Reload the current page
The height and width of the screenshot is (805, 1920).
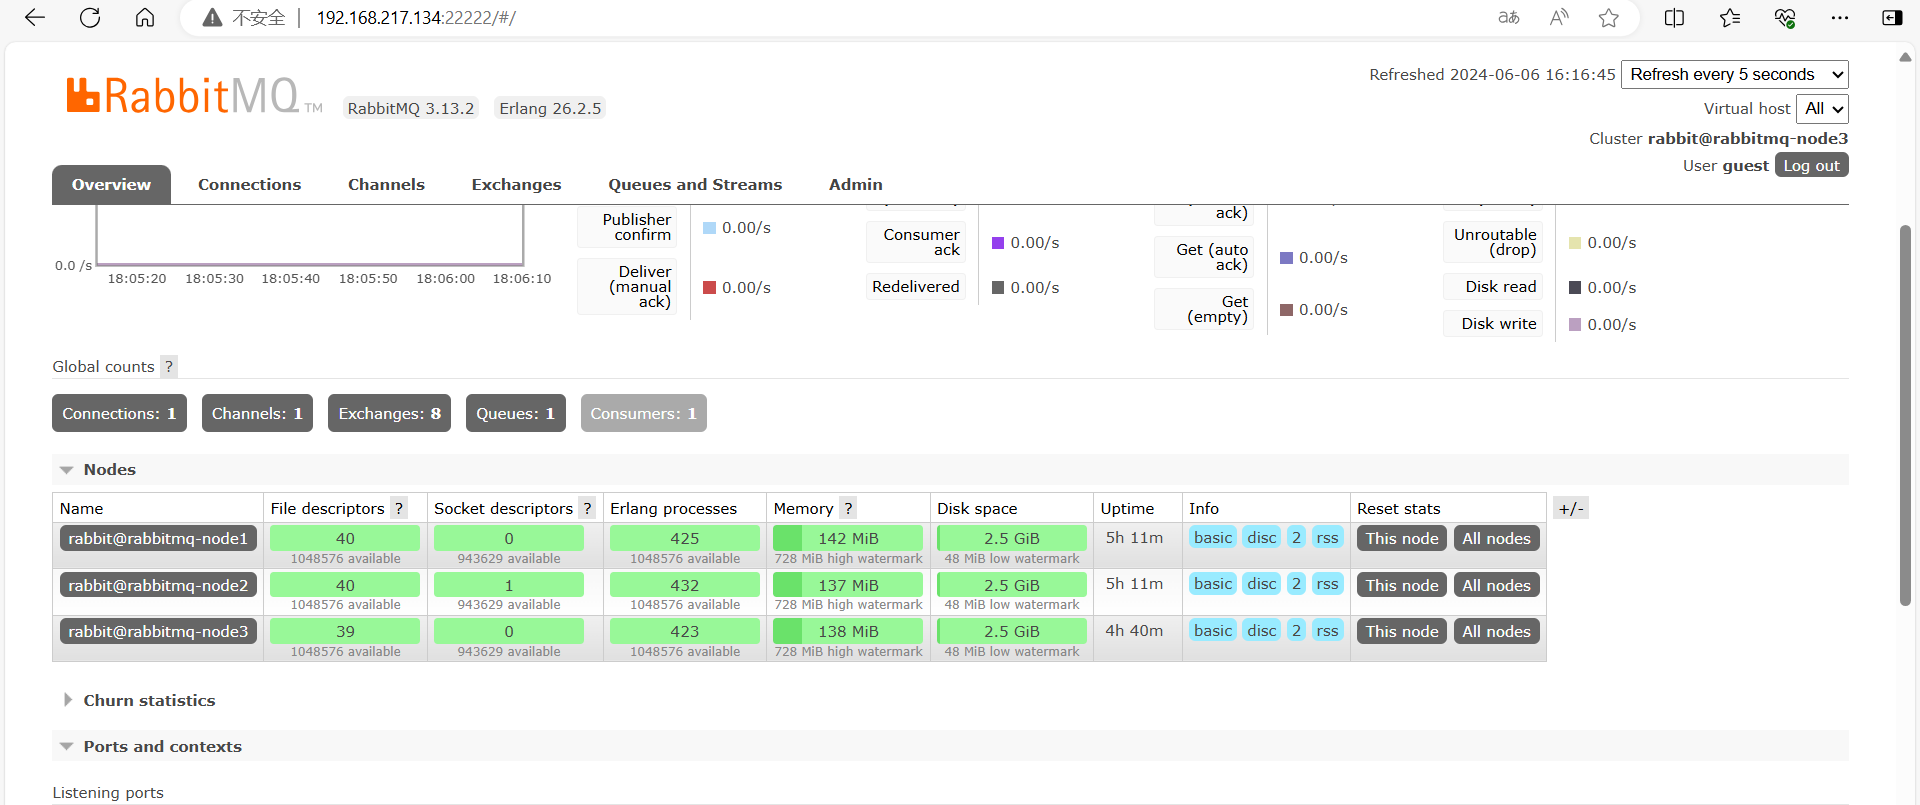(90, 17)
